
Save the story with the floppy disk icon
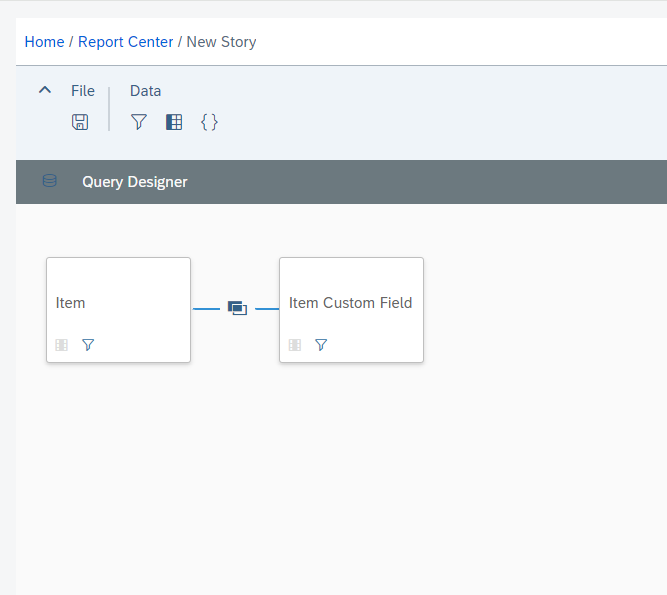point(80,122)
